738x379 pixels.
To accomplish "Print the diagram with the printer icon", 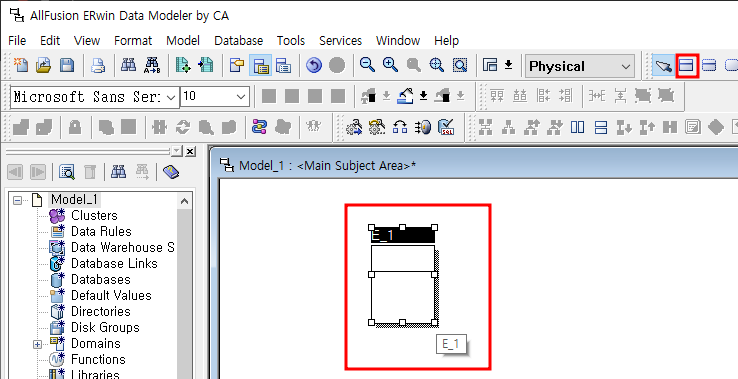I will click(x=97, y=65).
